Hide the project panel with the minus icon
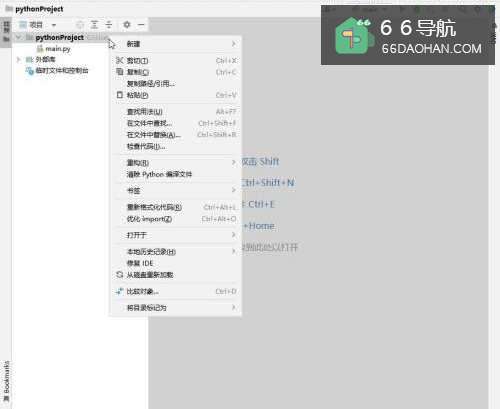500x409 pixels. tap(141, 25)
